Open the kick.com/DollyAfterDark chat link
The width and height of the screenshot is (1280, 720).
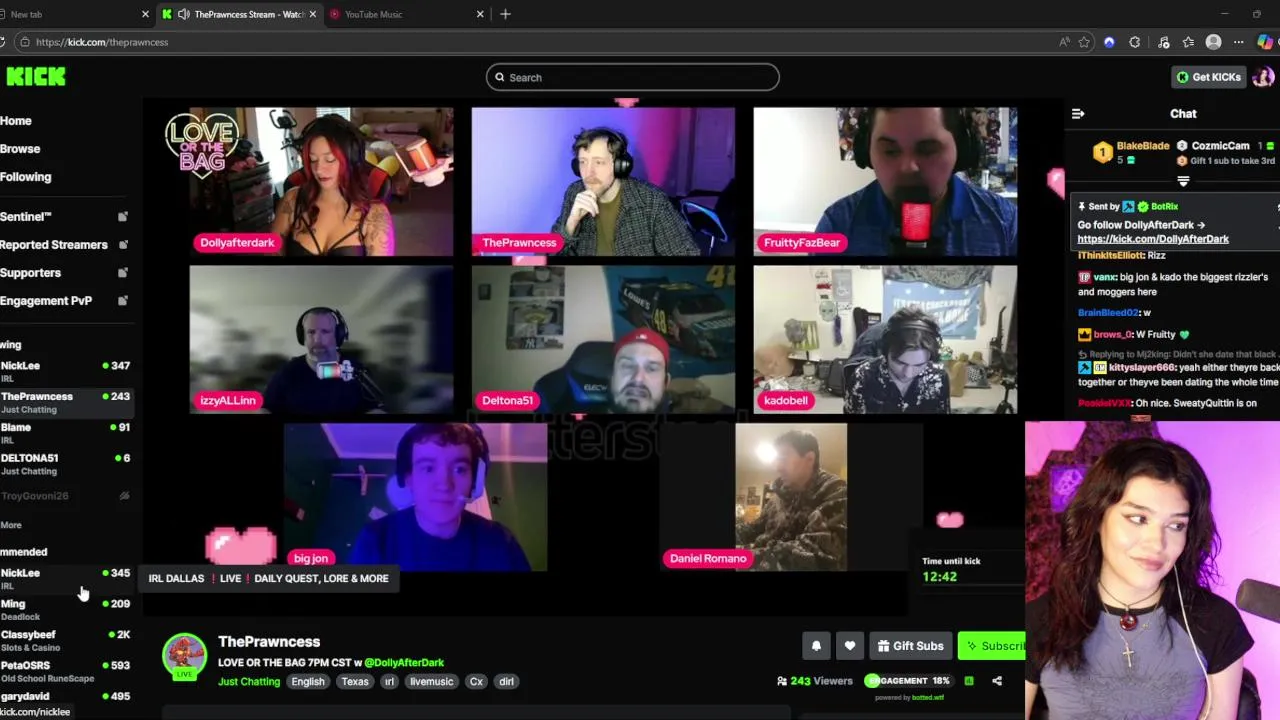[x=1153, y=239]
